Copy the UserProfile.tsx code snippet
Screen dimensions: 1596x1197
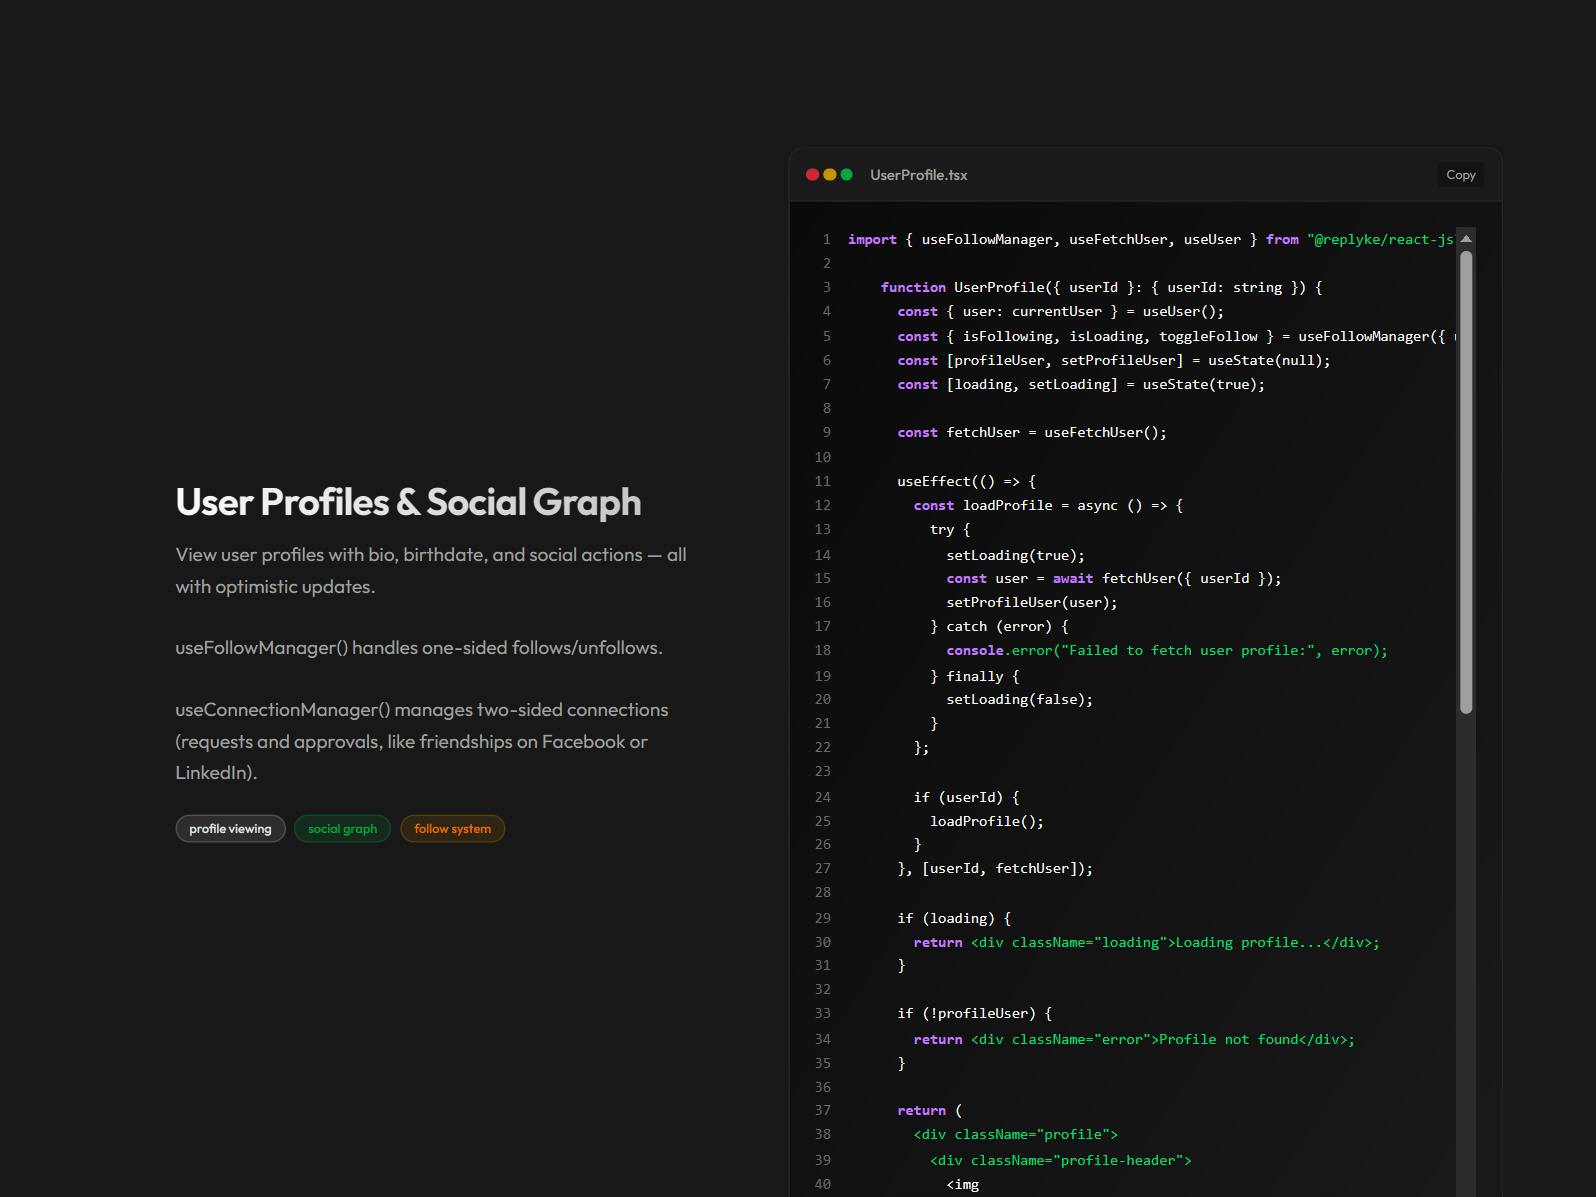click(1460, 175)
